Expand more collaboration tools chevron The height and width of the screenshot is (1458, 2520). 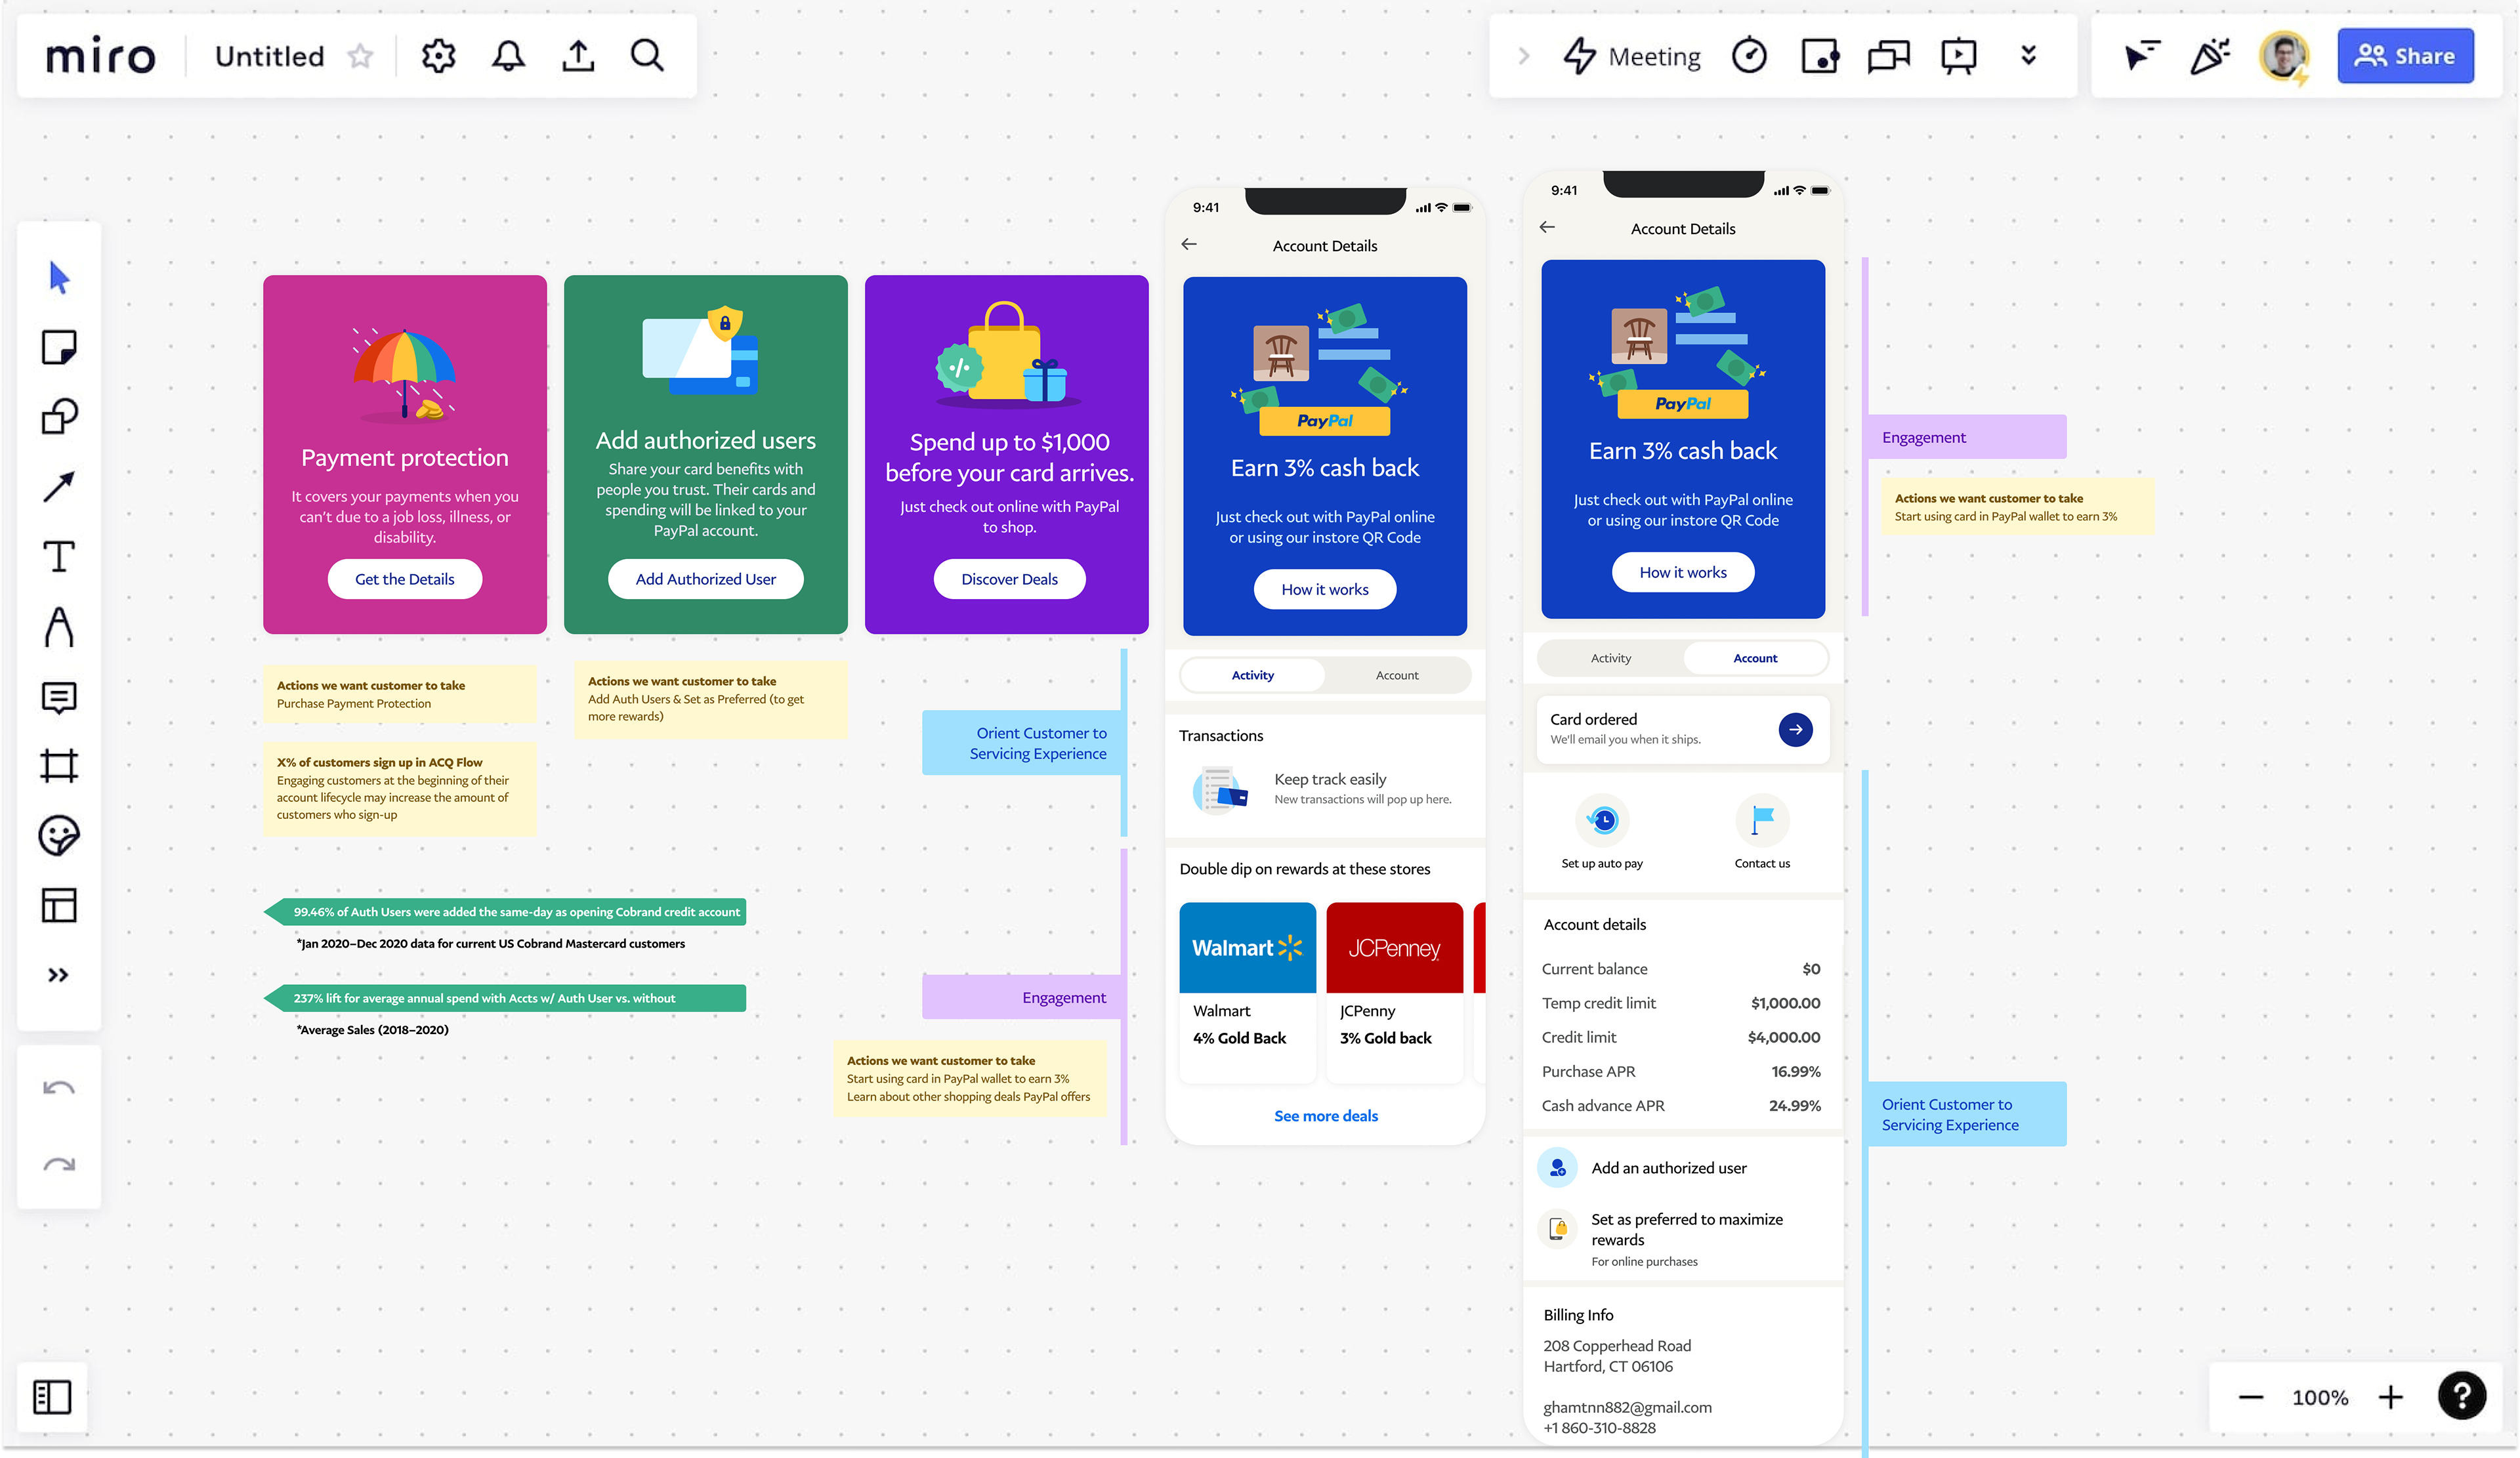(2029, 56)
